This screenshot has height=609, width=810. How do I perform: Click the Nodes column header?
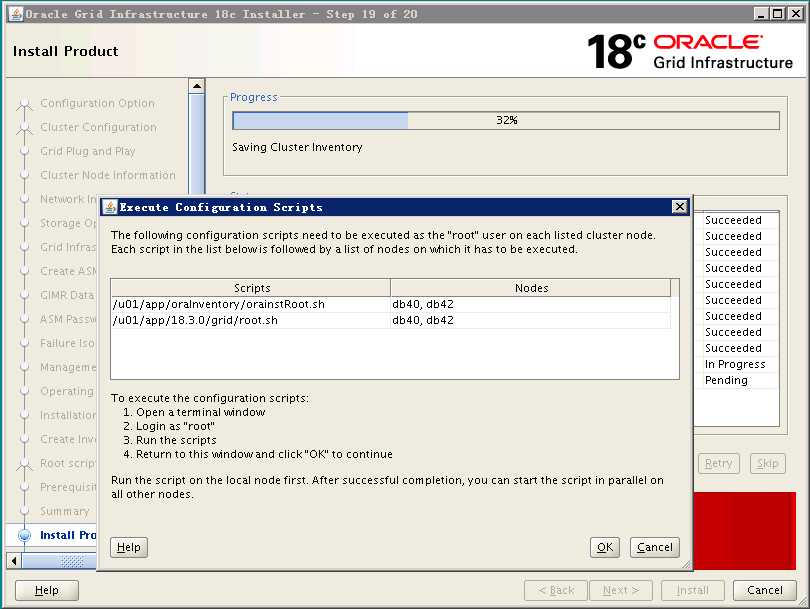(x=531, y=288)
